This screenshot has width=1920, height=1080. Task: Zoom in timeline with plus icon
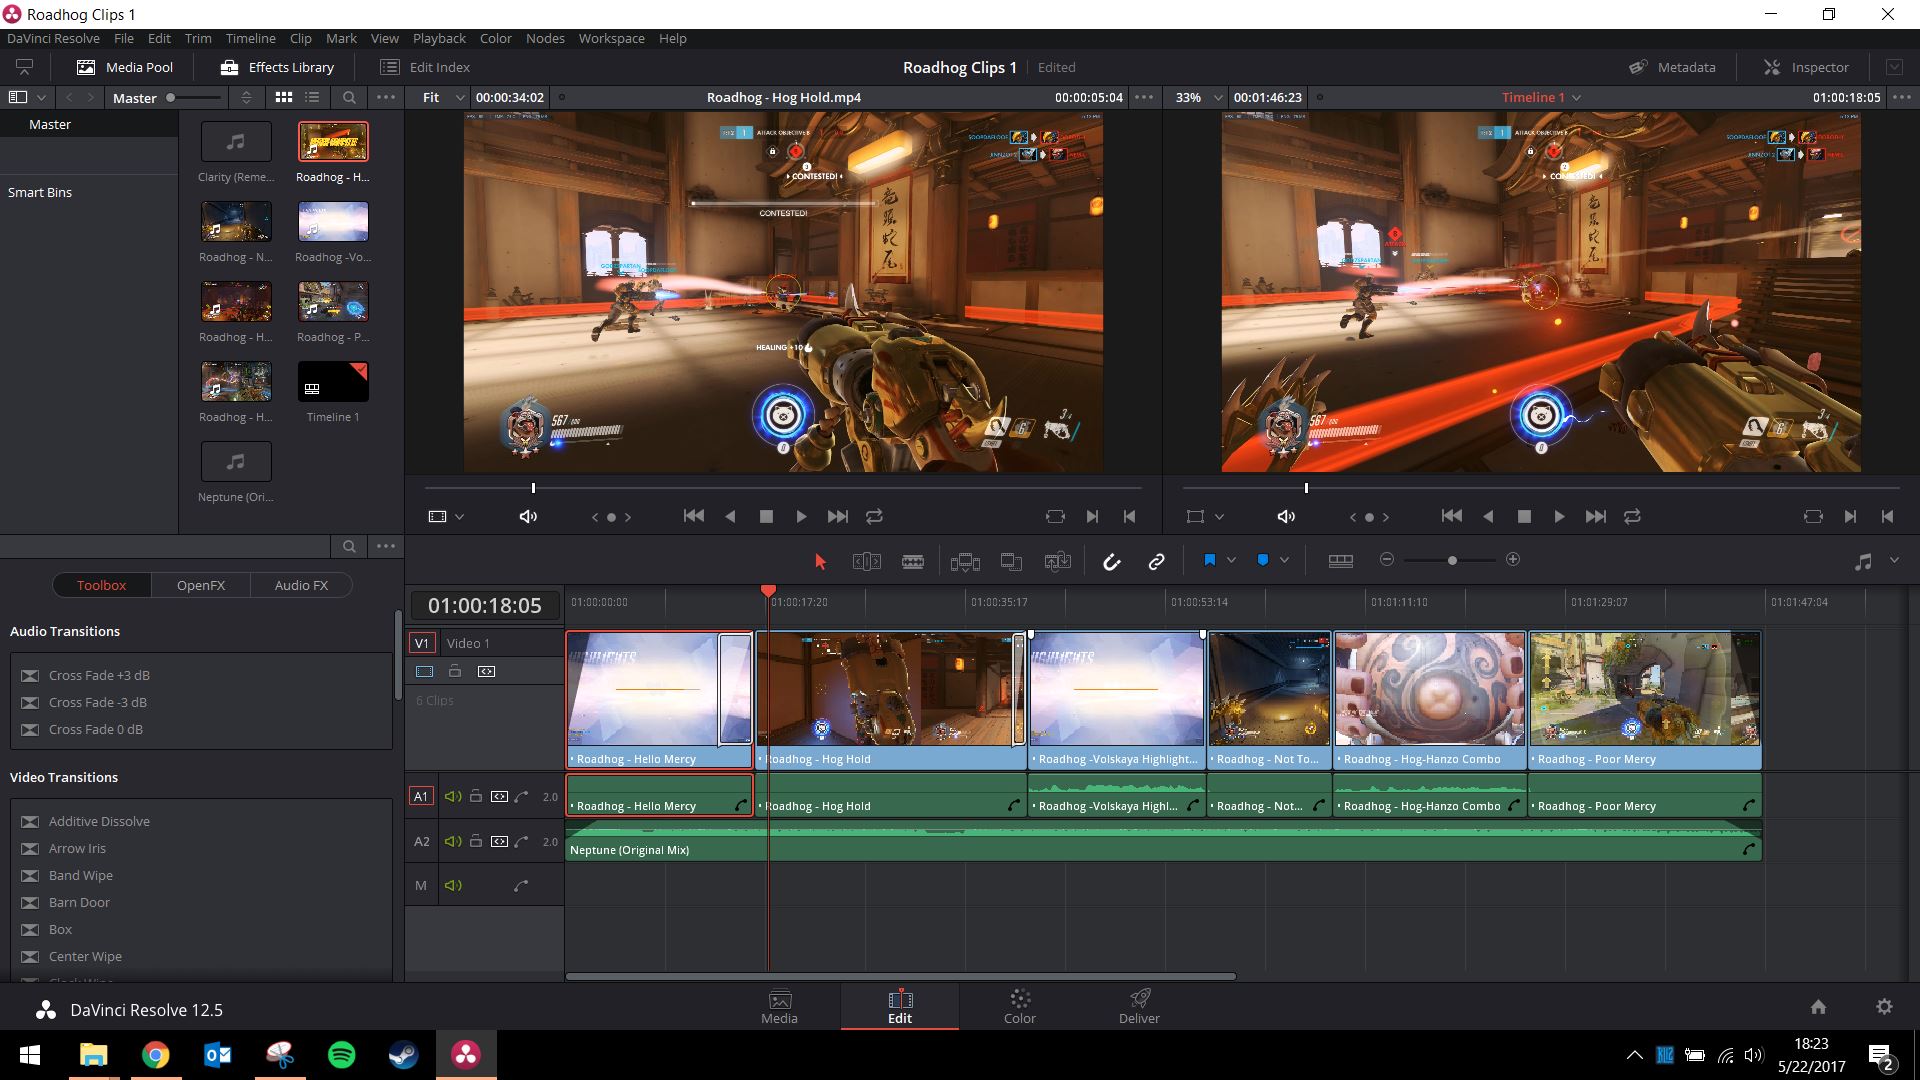click(1513, 560)
